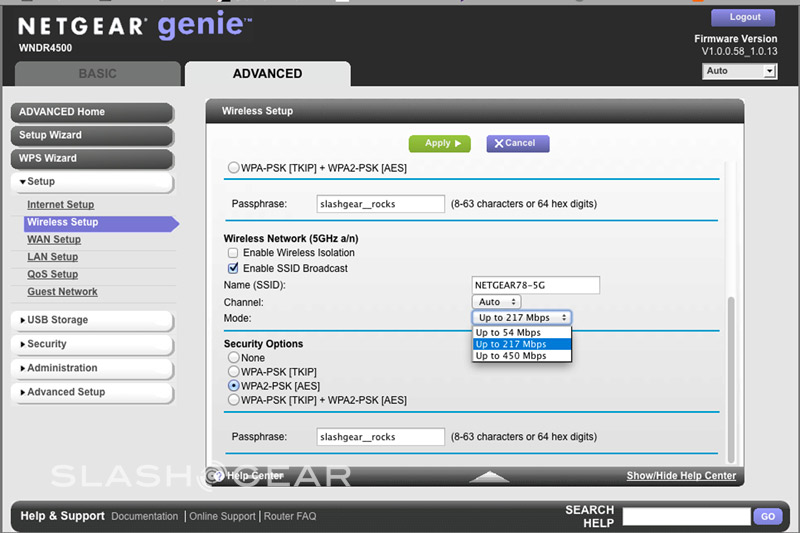Screen dimensions: 800x533
Task: Click the Cancel button
Action: pyautogui.click(x=517, y=143)
